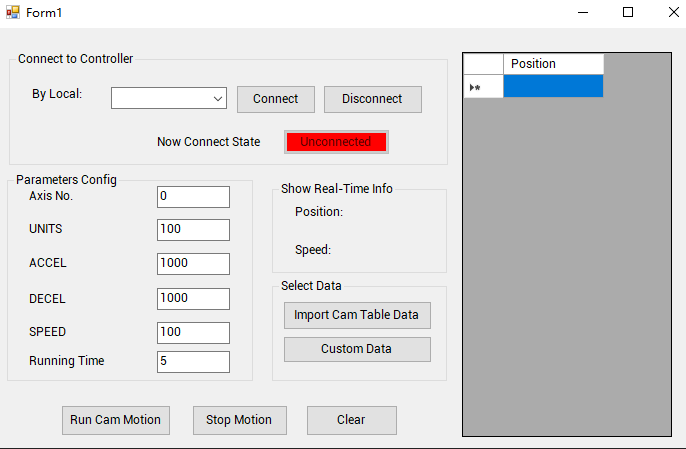The width and height of the screenshot is (686, 449).
Task: Click the Custom Data button
Action: coord(357,349)
